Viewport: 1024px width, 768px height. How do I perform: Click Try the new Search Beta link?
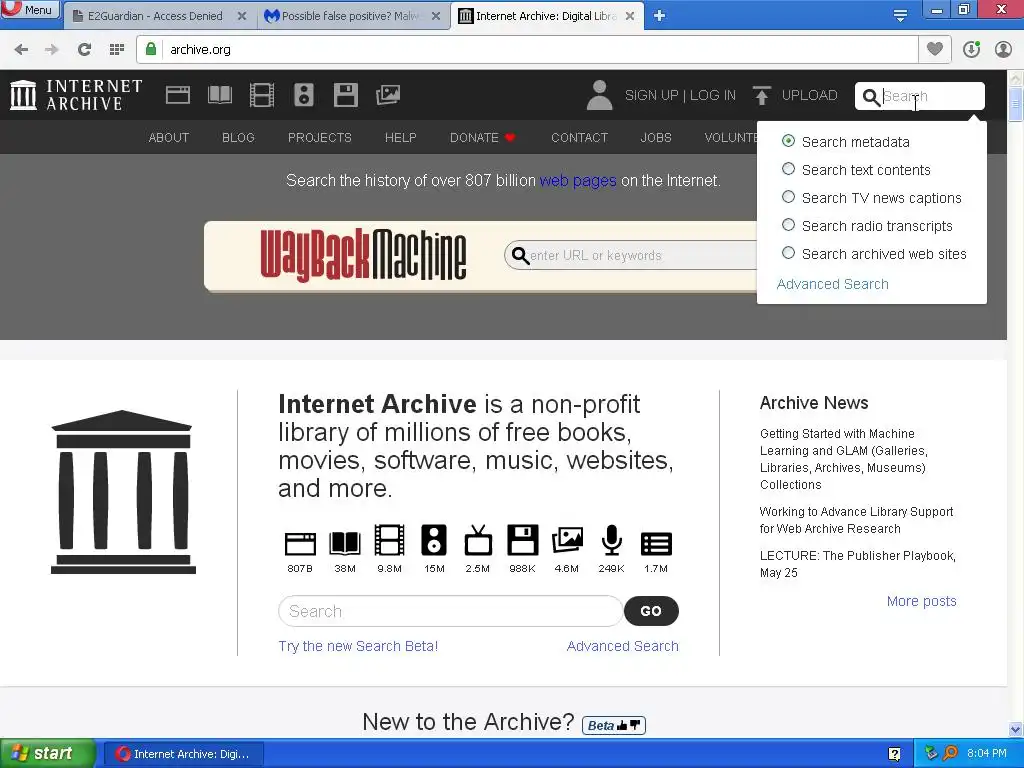[358, 646]
